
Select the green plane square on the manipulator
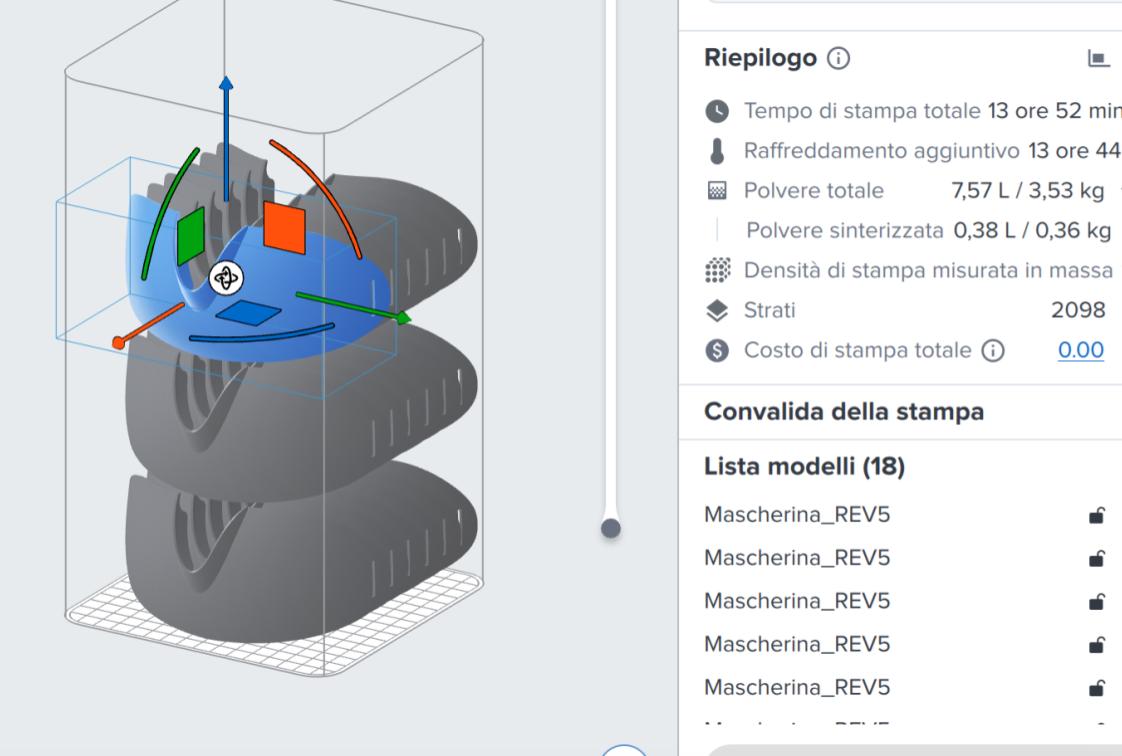point(190,235)
